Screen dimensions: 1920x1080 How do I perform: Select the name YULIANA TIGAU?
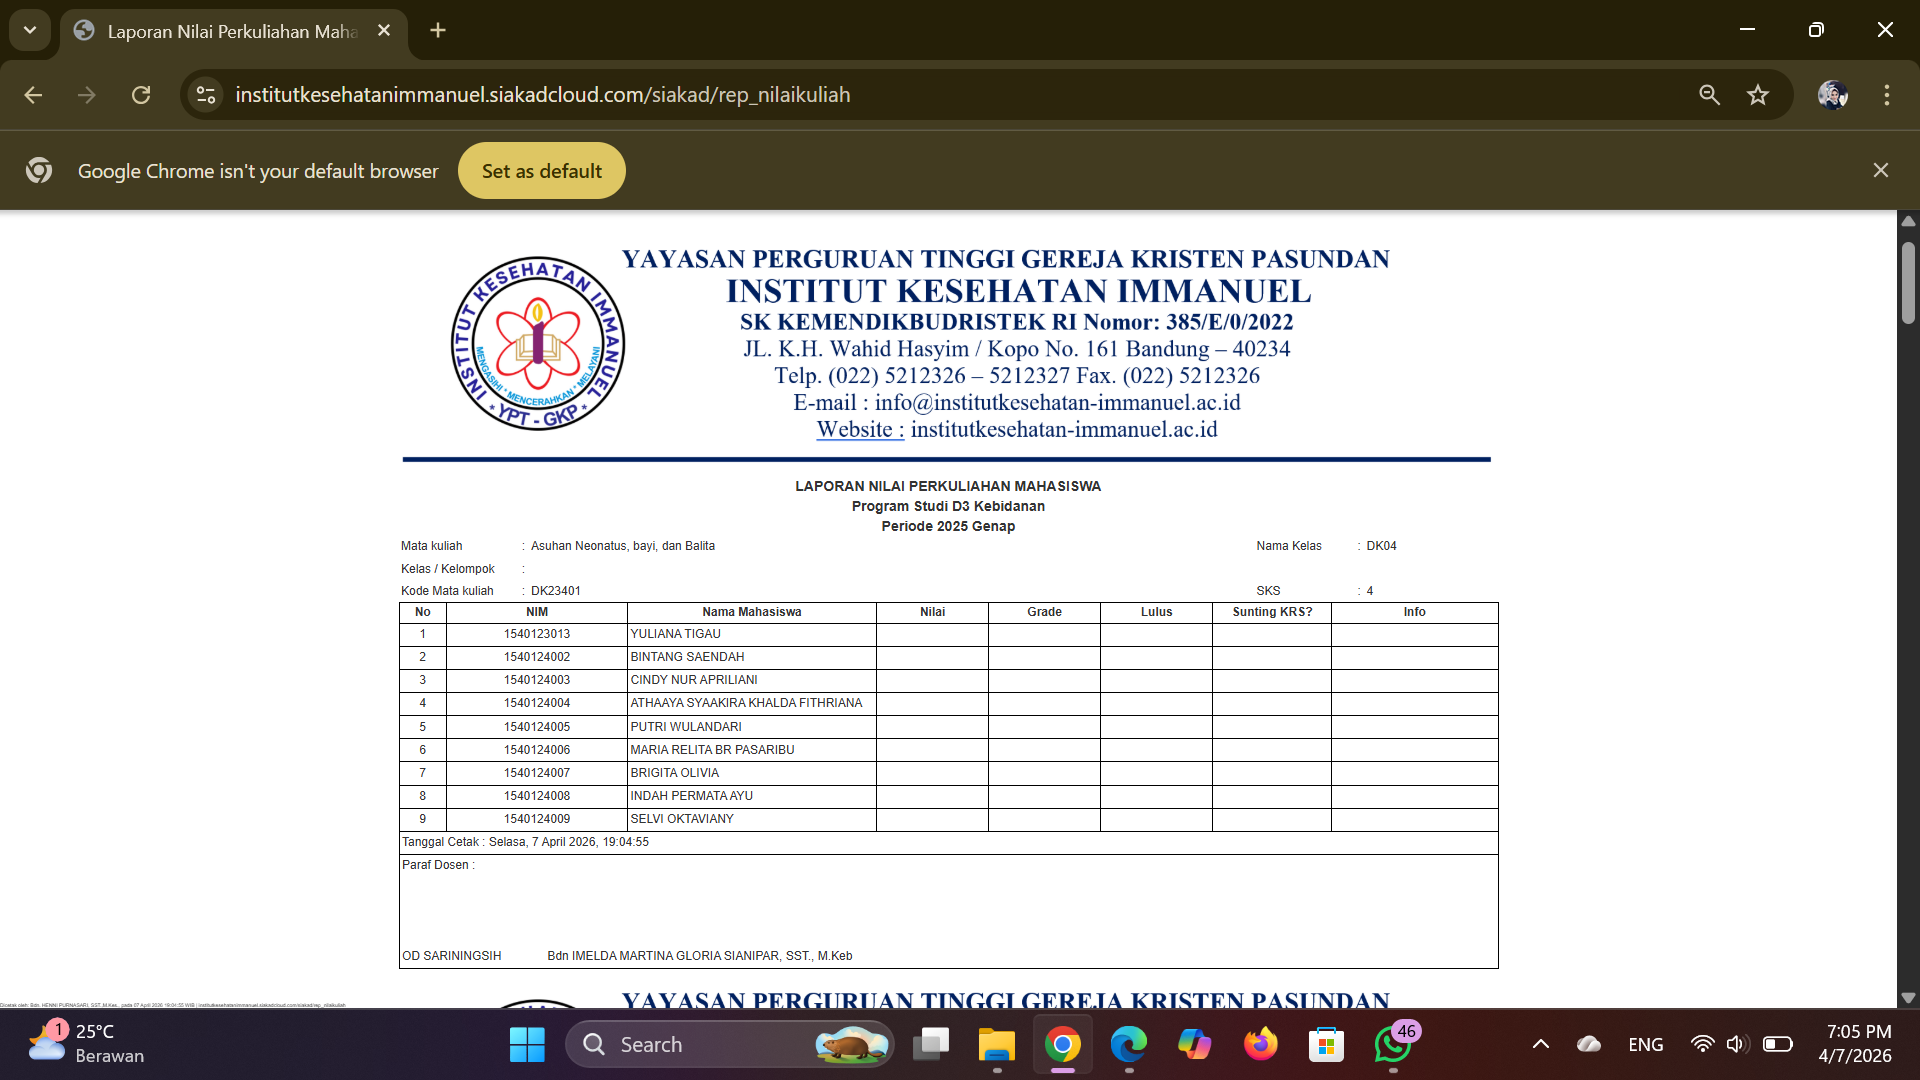(675, 634)
